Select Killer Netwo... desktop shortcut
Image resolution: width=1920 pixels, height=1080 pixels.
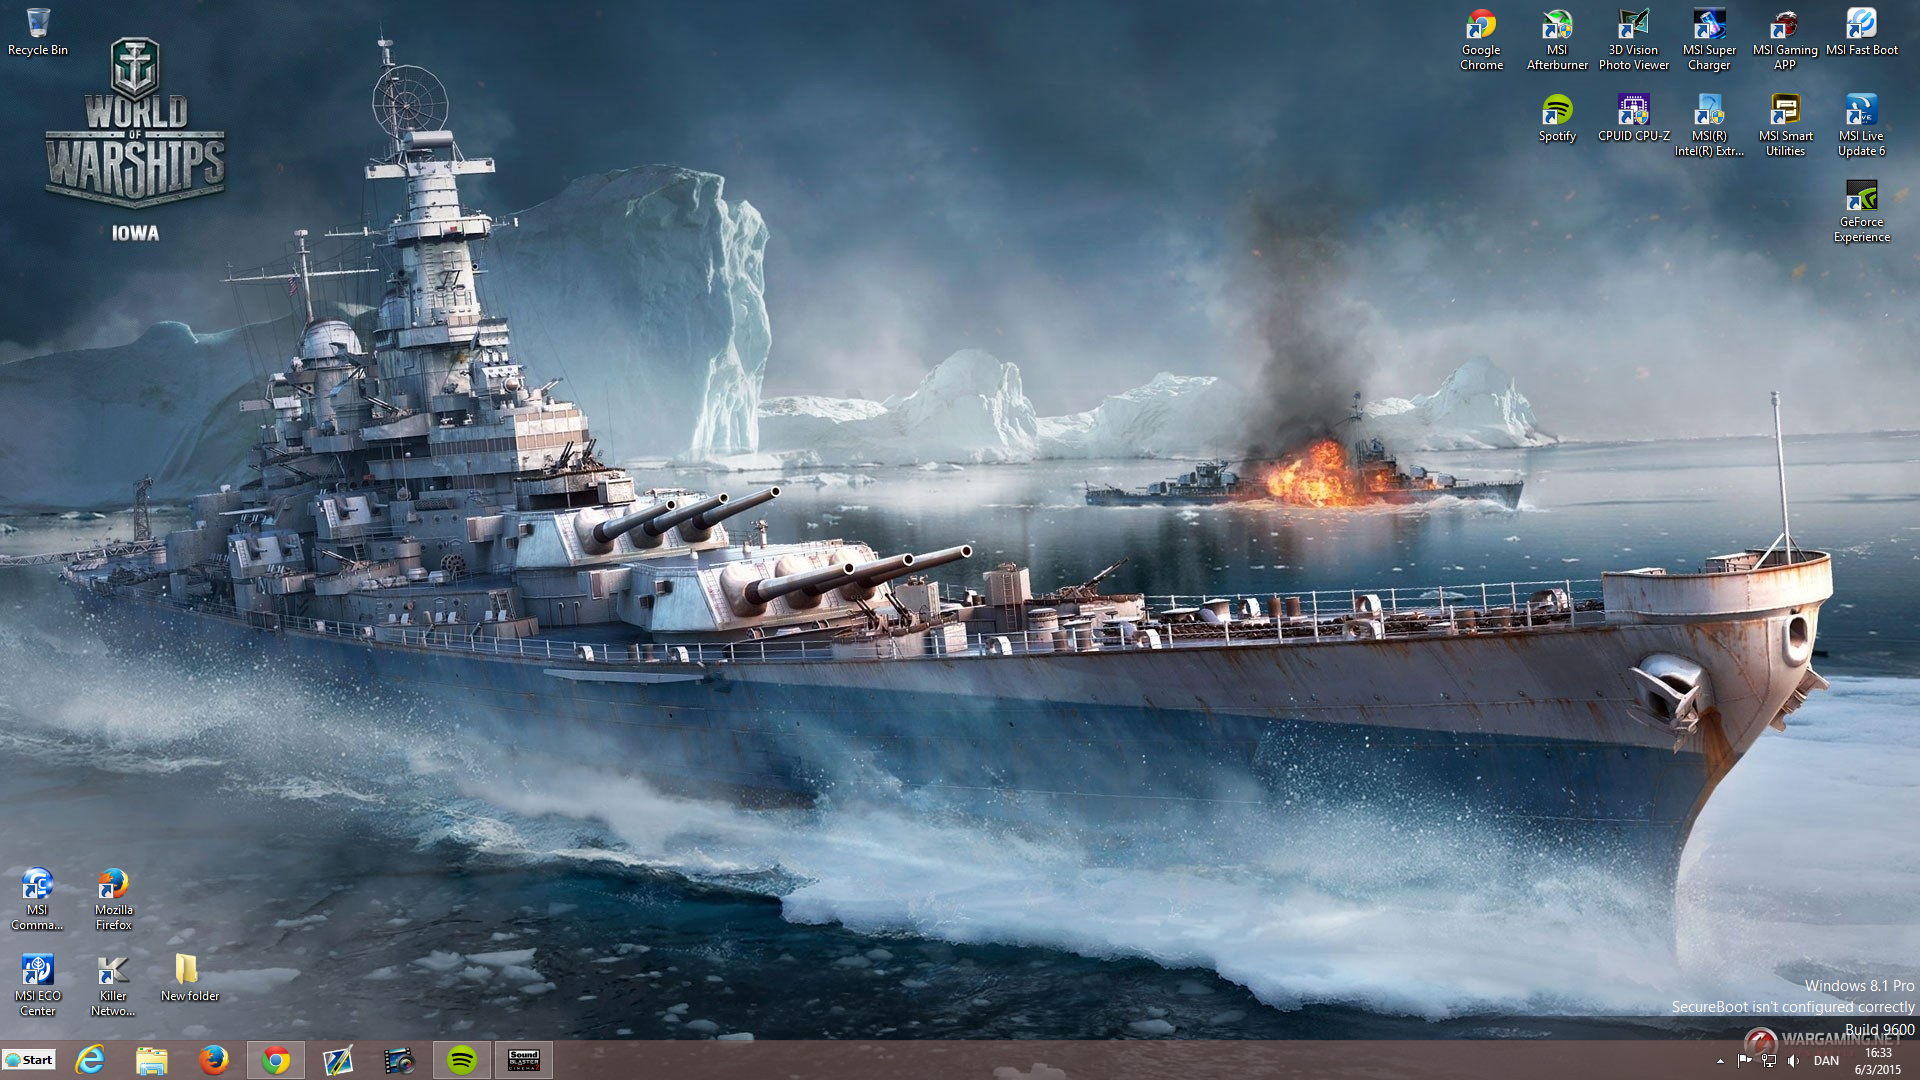(113, 985)
